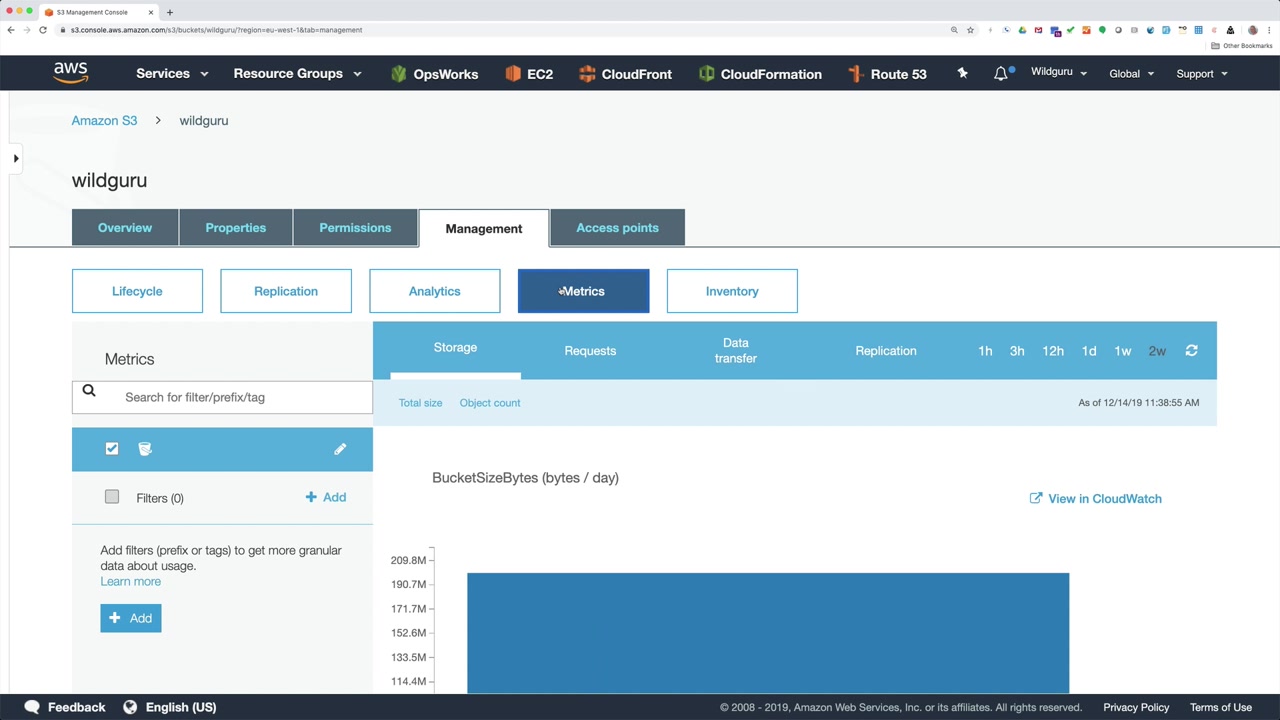Click the blue Add filter button

tap(130, 618)
